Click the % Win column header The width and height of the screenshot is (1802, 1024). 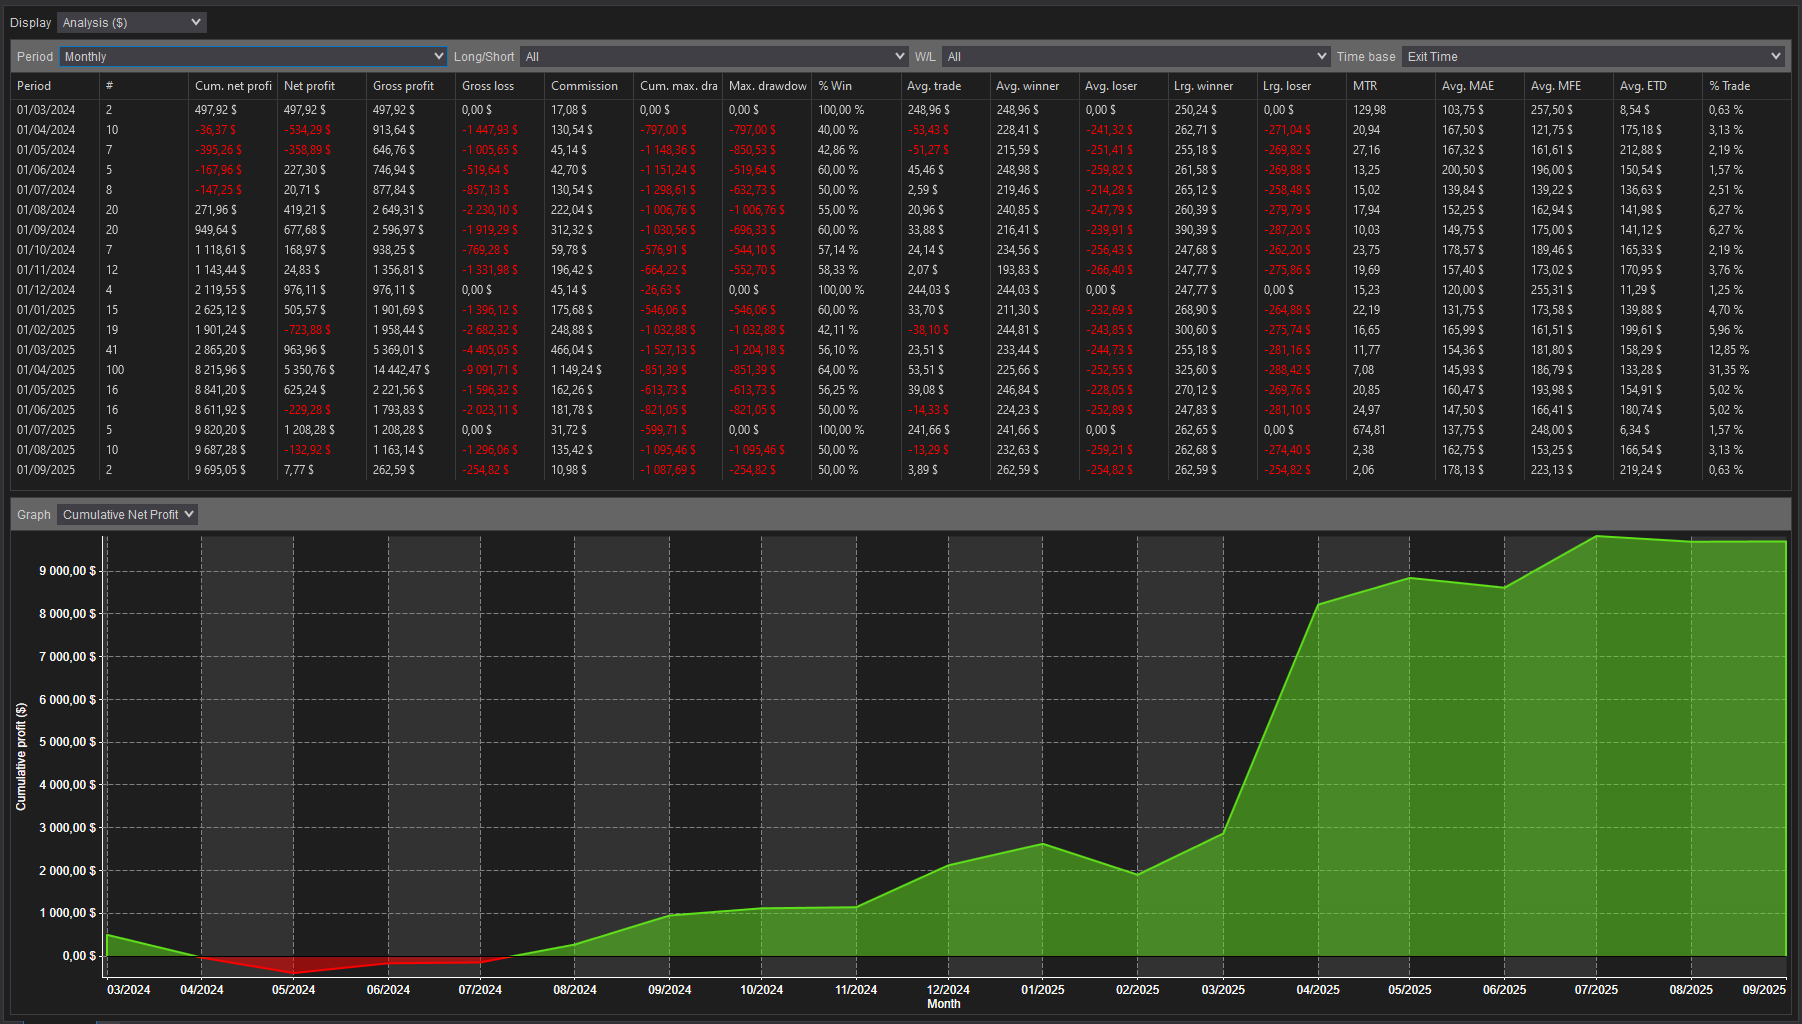(x=855, y=86)
